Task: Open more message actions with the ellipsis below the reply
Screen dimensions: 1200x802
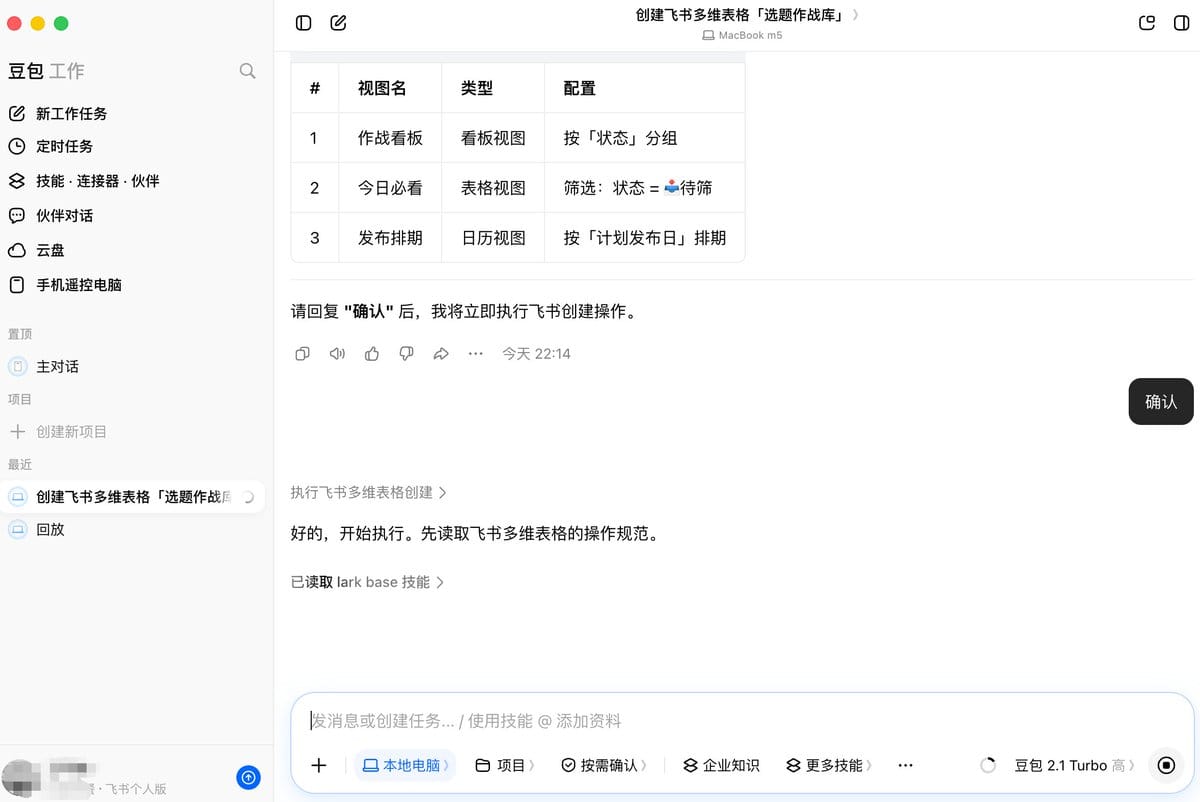Action: [x=476, y=354]
